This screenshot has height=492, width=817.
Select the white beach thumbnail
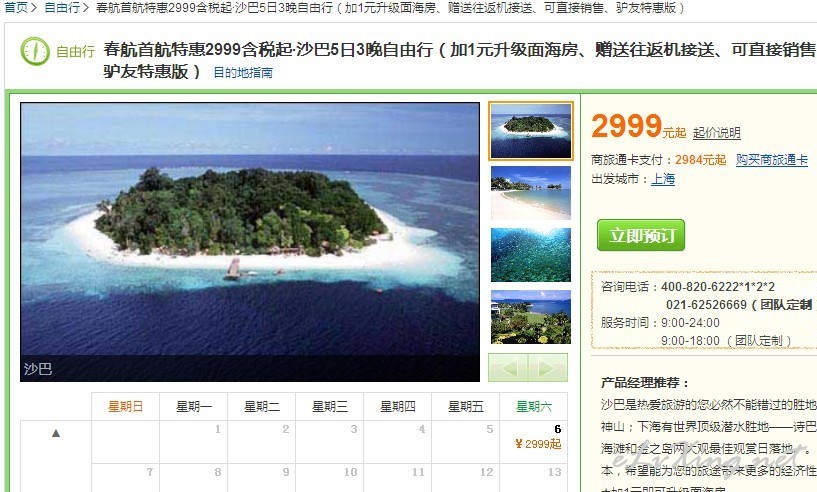pyautogui.click(x=530, y=193)
